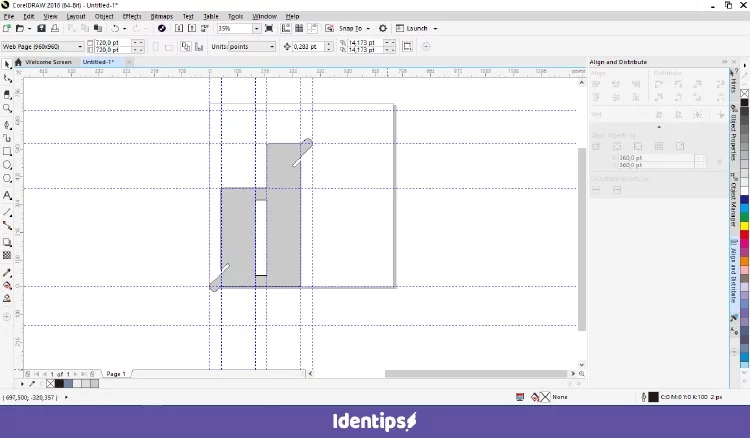Open the Options gear icon

click(383, 29)
